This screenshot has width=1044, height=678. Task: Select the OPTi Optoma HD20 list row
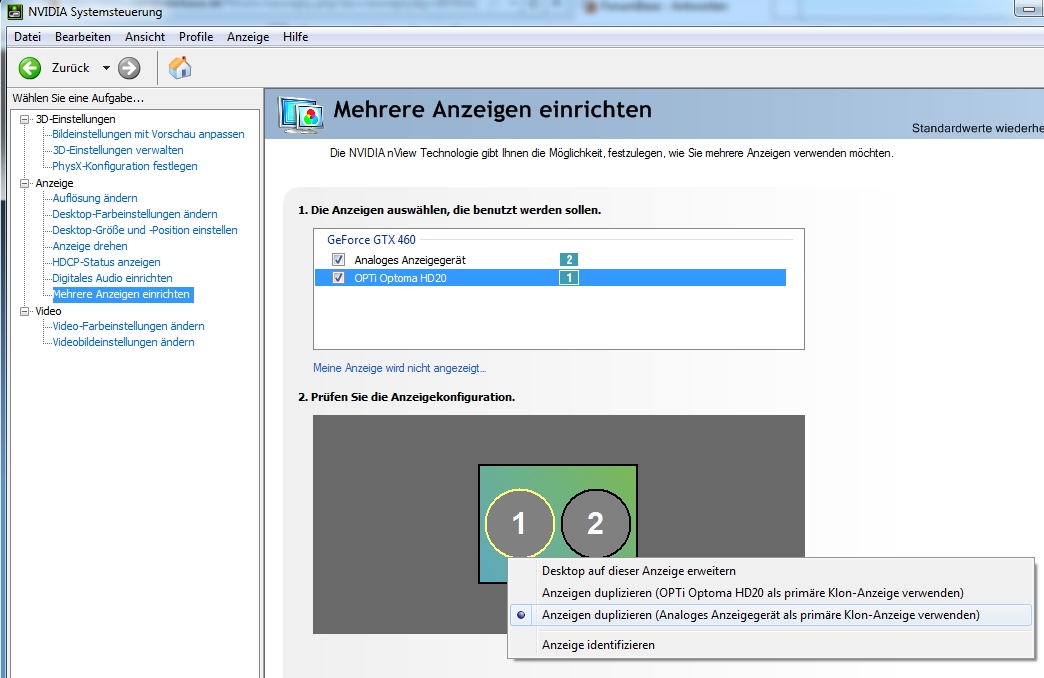coord(550,278)
